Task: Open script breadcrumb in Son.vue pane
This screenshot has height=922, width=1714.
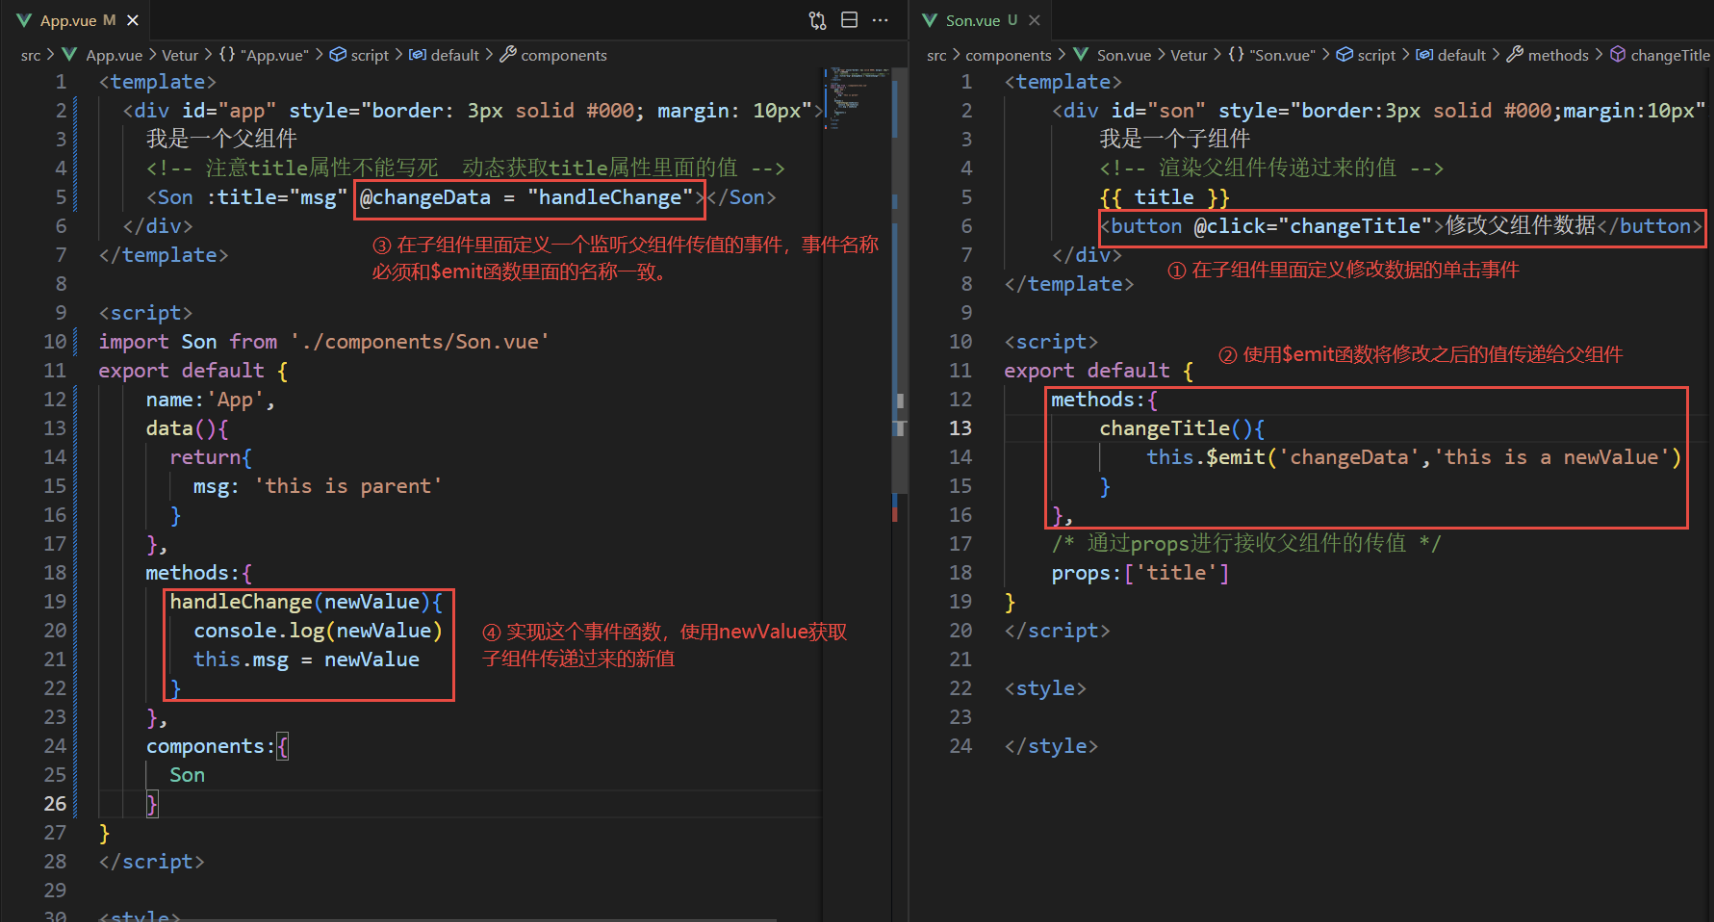Action: (x=1366, y=55)
